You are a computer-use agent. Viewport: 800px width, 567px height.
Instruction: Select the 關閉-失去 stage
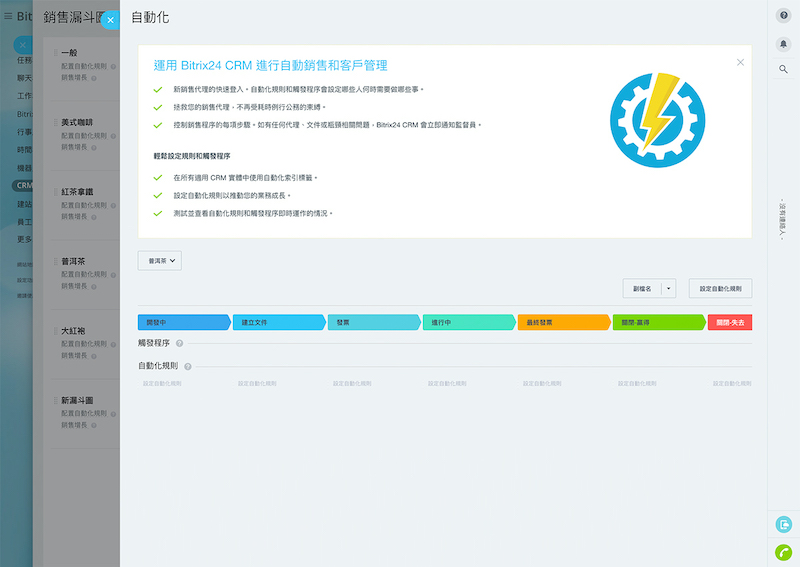(730, 323)
